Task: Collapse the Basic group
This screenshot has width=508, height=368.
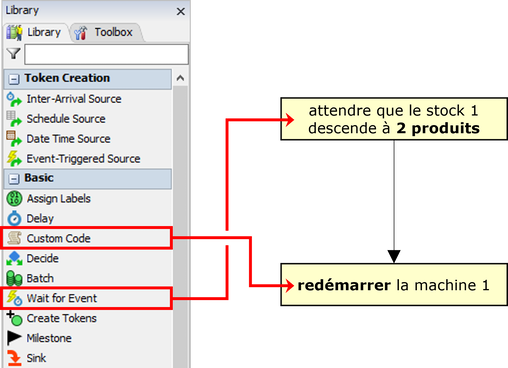Action: 14,179
